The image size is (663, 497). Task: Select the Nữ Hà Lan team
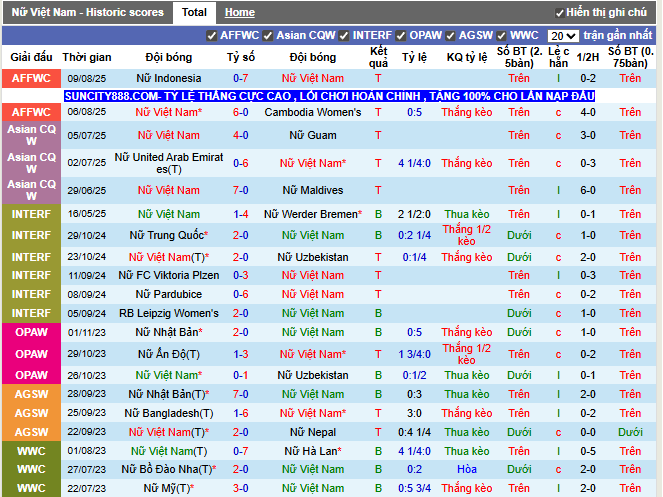(313, 451)
